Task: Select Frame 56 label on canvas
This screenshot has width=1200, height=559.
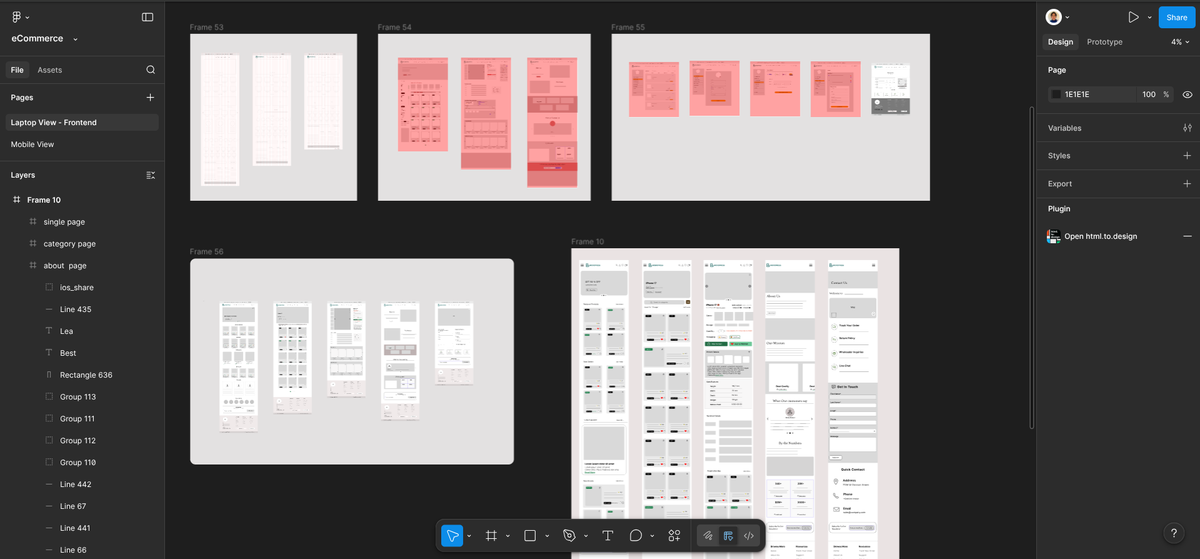Action: 207,252
